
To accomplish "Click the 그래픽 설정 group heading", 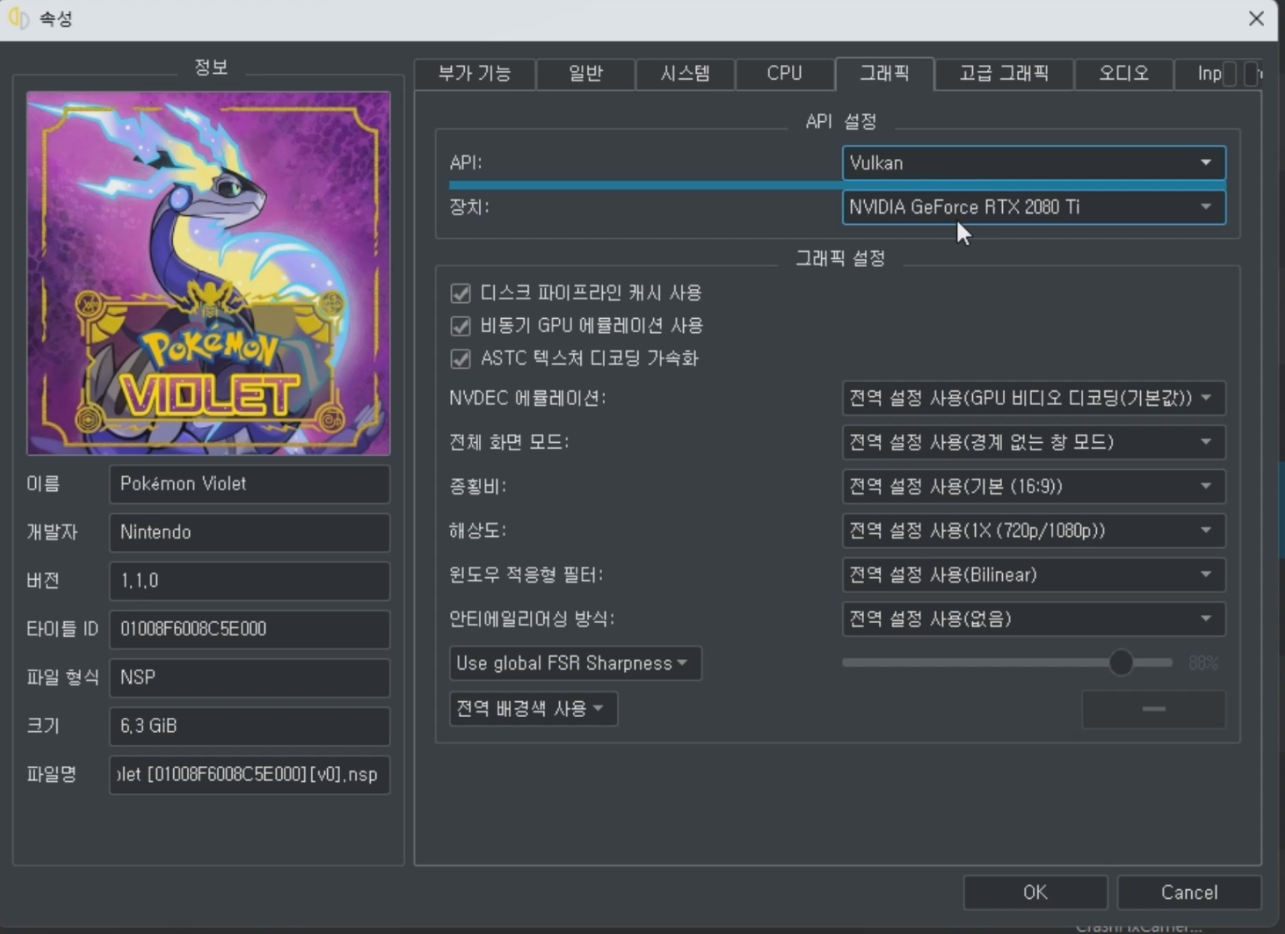I will coord(840,258).
